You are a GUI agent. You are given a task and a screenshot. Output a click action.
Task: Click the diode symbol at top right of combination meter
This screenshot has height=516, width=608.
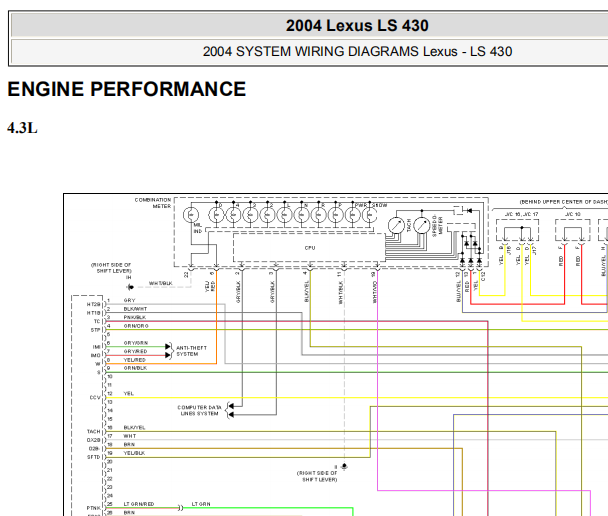tap(469, 211)
